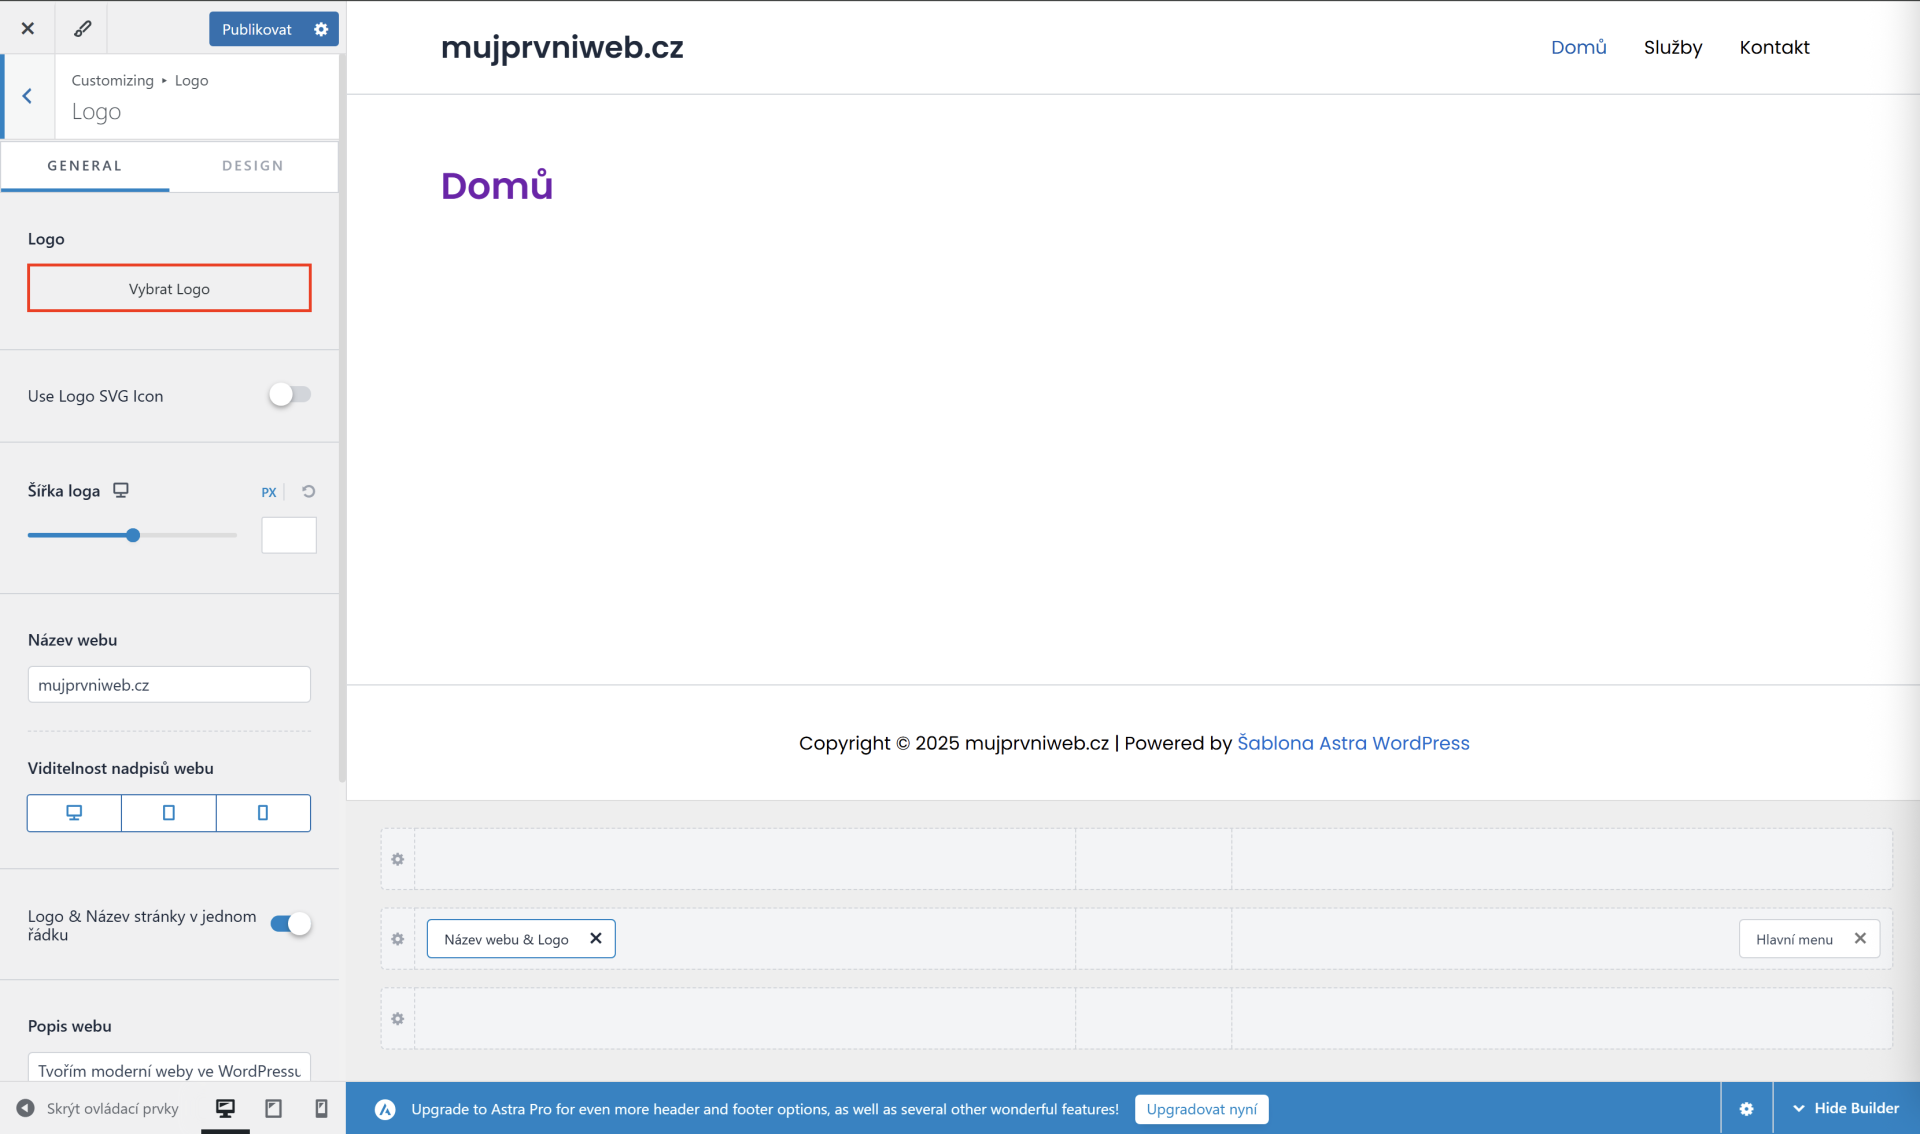Viewport: 1920px width, 1134px height.
Task: Remove Název webu & Logo element
Action: (596, 938)
